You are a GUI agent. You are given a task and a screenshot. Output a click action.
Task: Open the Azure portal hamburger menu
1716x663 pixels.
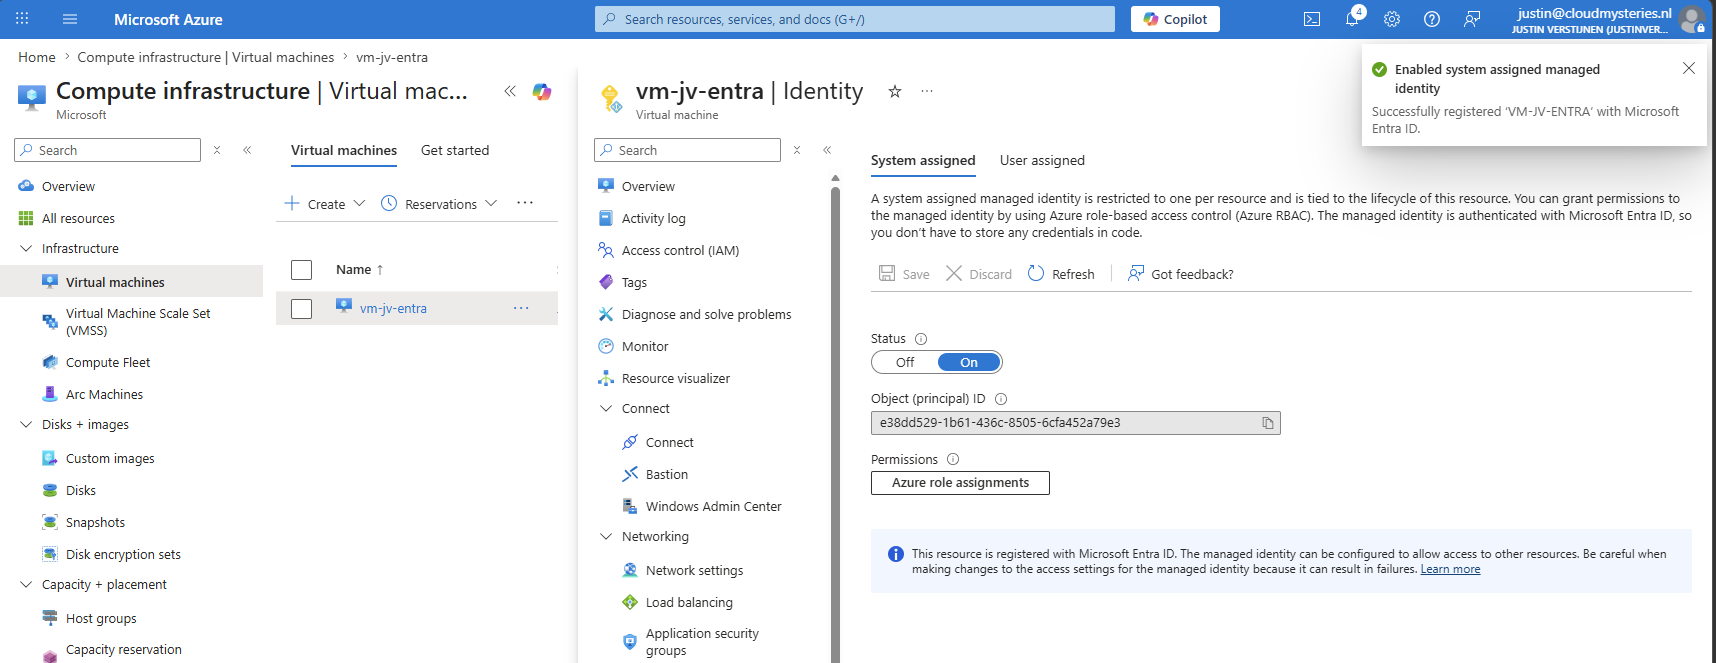coord(70,19)
